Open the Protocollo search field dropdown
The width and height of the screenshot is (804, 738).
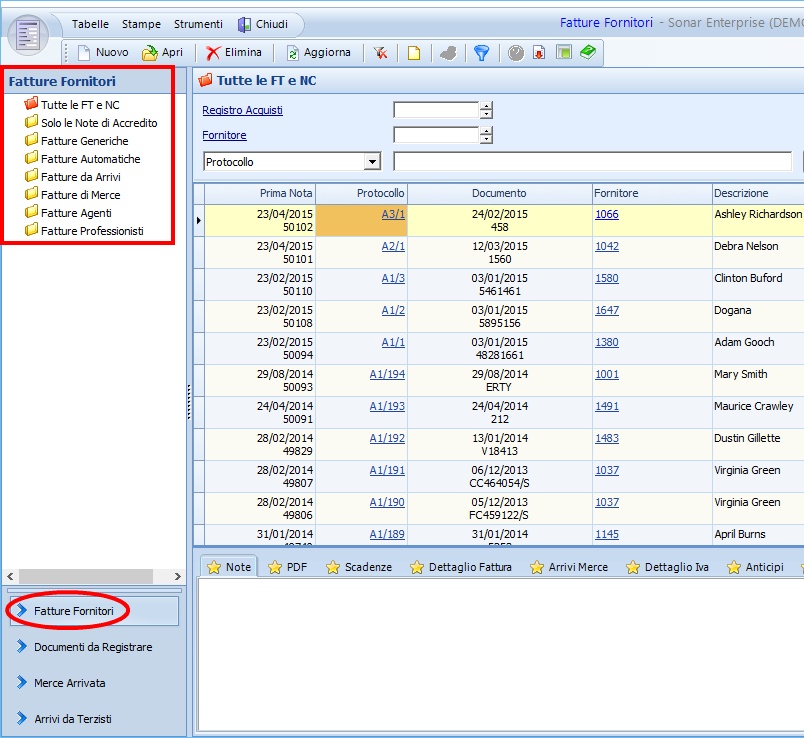[x=373, y=162]
